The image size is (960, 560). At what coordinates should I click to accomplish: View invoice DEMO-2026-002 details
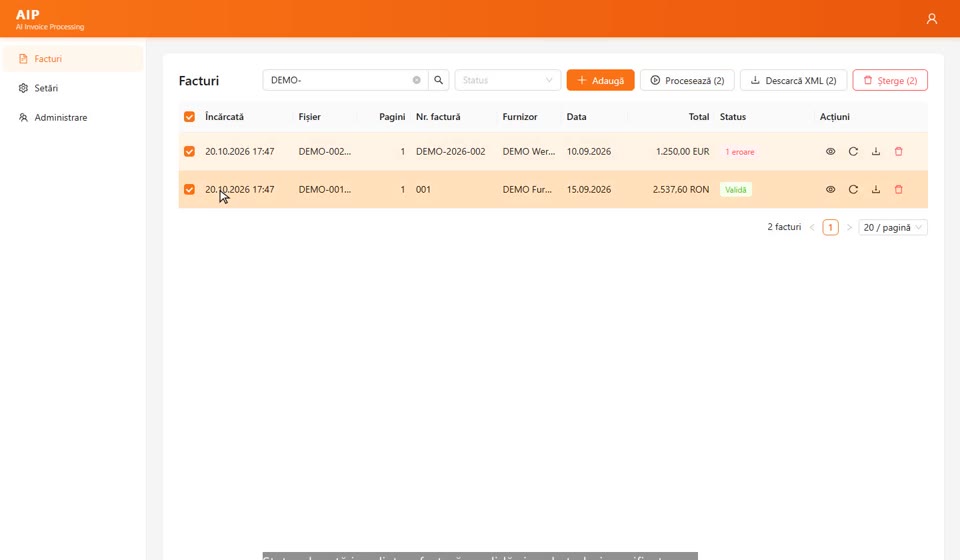(830, 152)
